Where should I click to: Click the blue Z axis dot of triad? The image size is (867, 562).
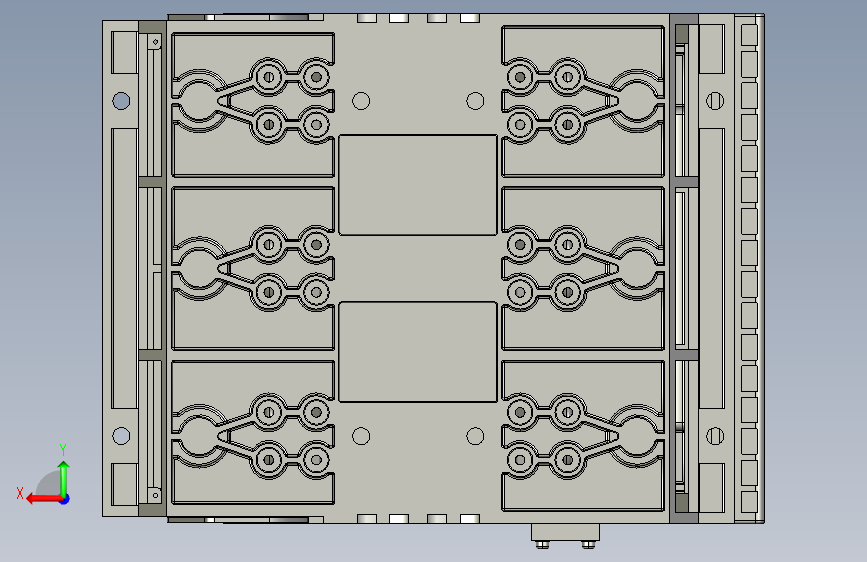(65, 499)
